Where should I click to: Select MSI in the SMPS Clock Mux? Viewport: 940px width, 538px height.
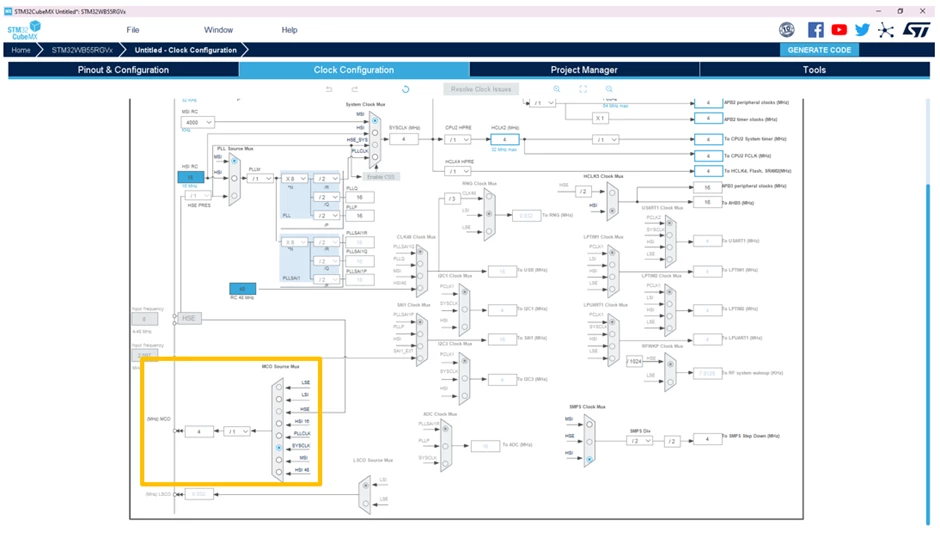click(589, 424)
